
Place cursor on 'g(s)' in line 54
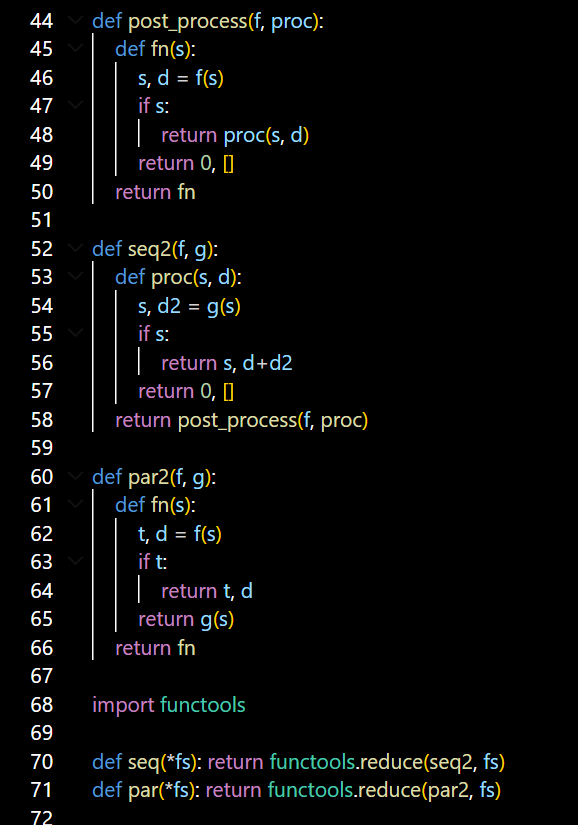(224, 306)
